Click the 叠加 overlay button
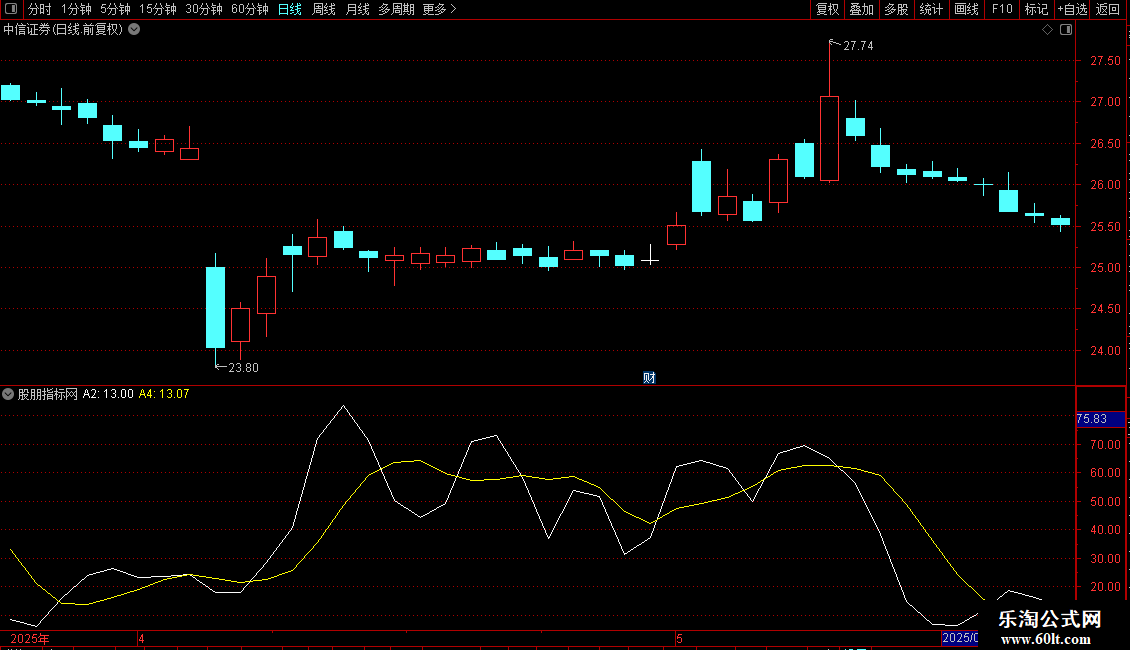The image size is (1130, 650). (861, 9)
